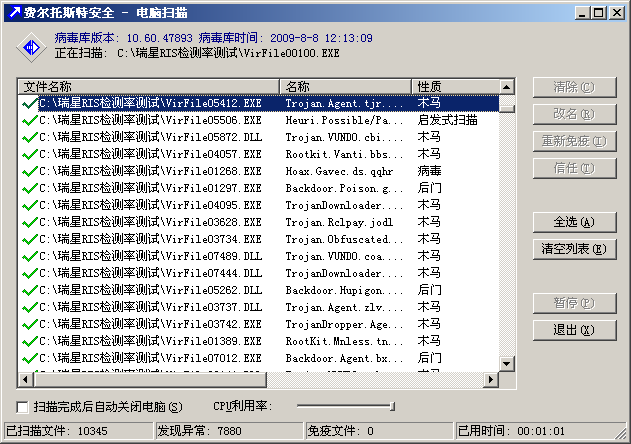Screen dimensions: 631x444
Task: Click the horizontal scrollbar thumb
Action: tap(150, 379)
